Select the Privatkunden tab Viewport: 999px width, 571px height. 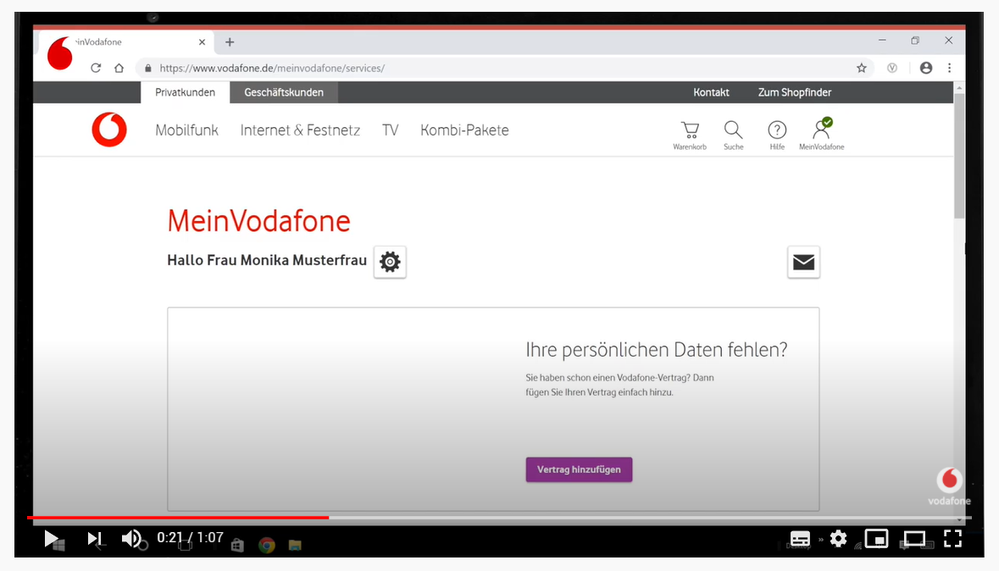tap(185, 92)
